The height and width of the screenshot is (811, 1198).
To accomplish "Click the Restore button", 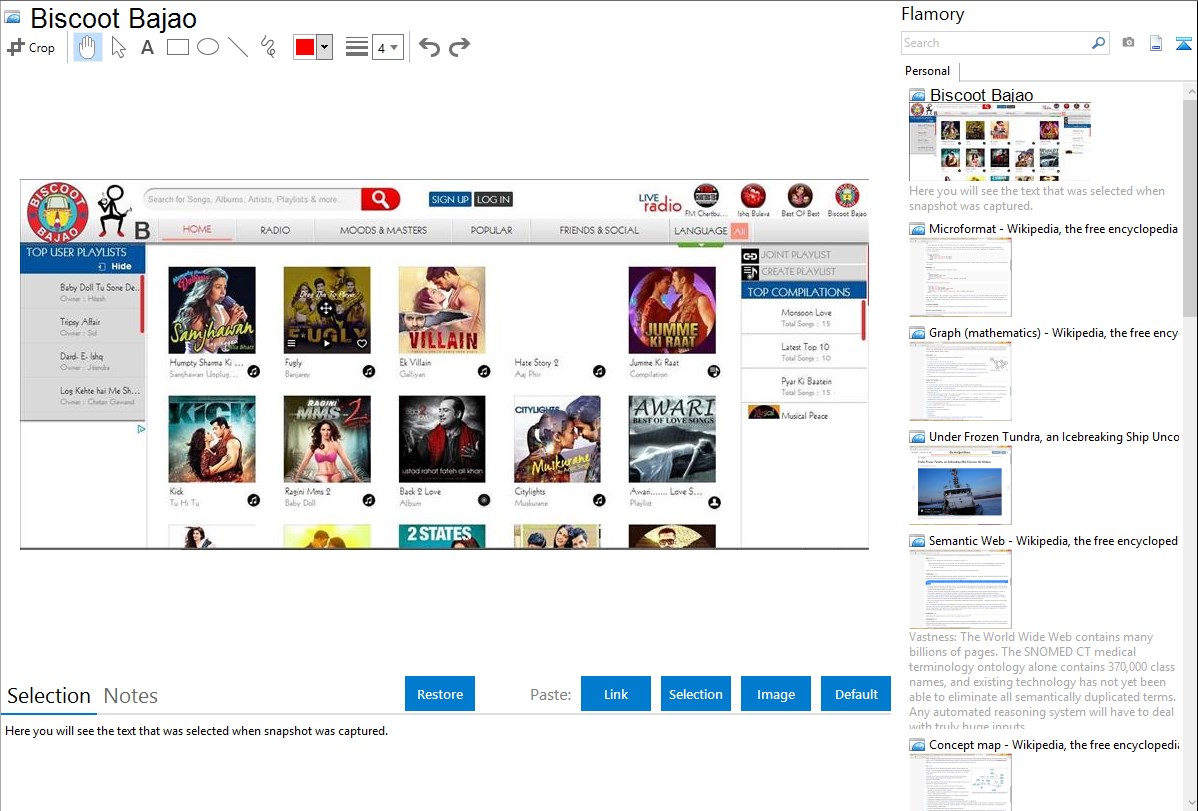I will [x=440, y=694].
